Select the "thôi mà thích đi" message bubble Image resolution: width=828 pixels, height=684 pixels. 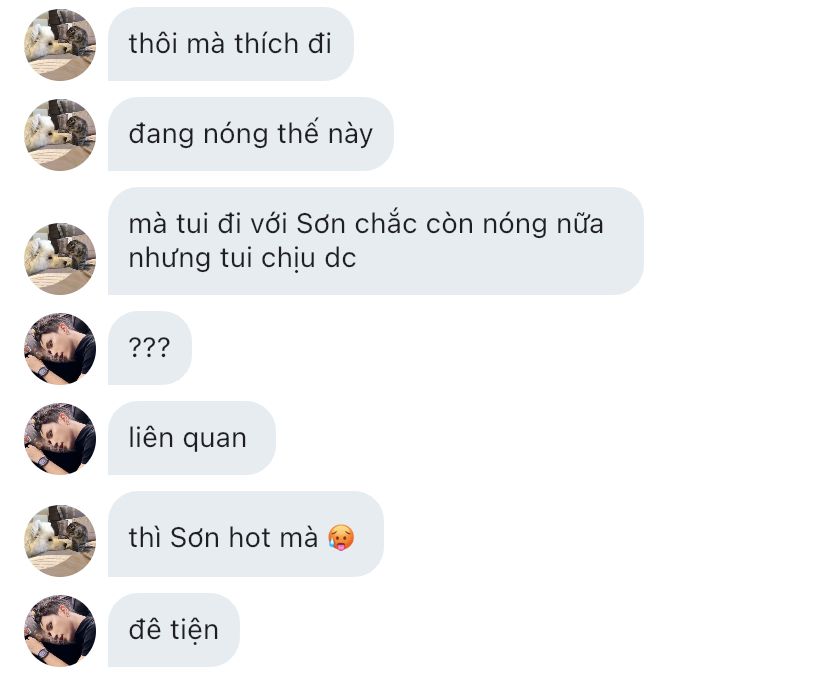click(x=231, y=44)
